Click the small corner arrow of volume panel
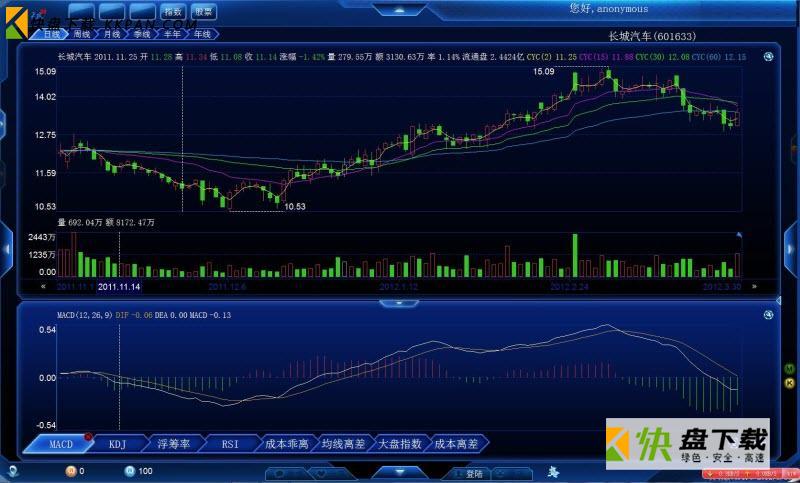 [x=738, y=235]
